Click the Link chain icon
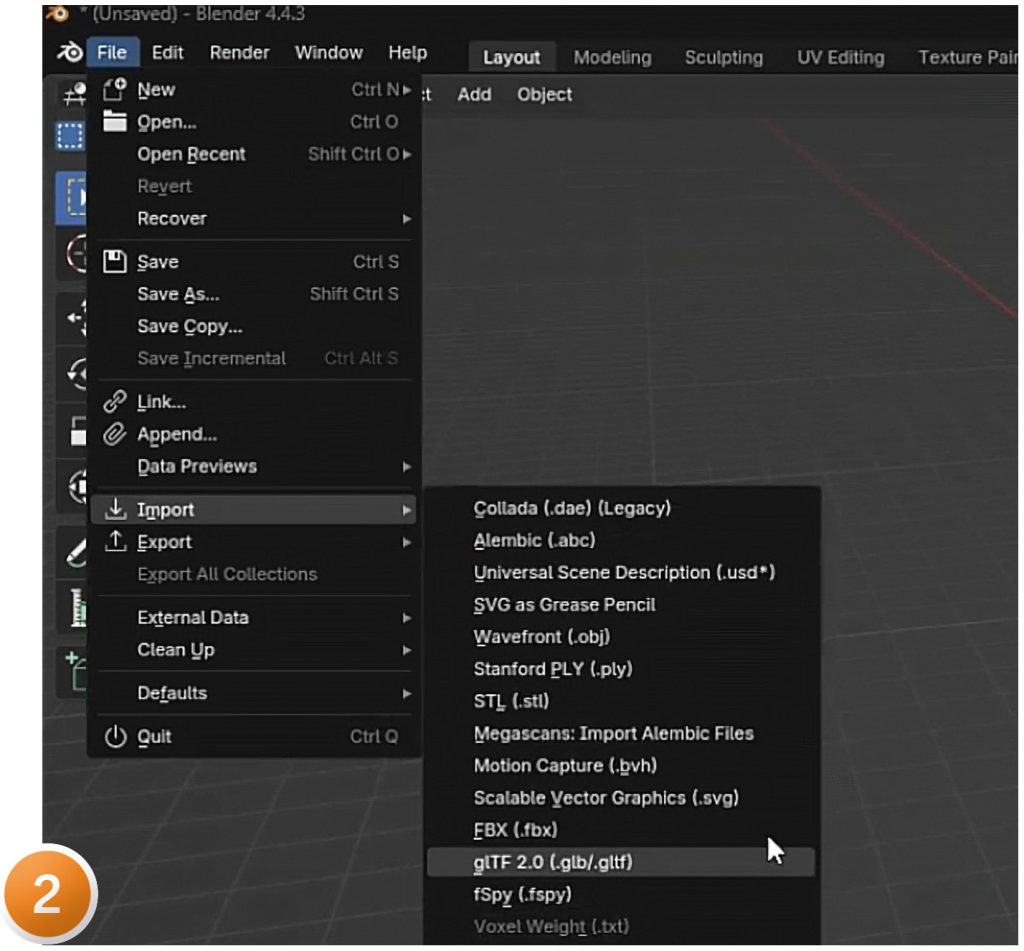Screen dimensions: 1024x951 click(x=115, y=401)
